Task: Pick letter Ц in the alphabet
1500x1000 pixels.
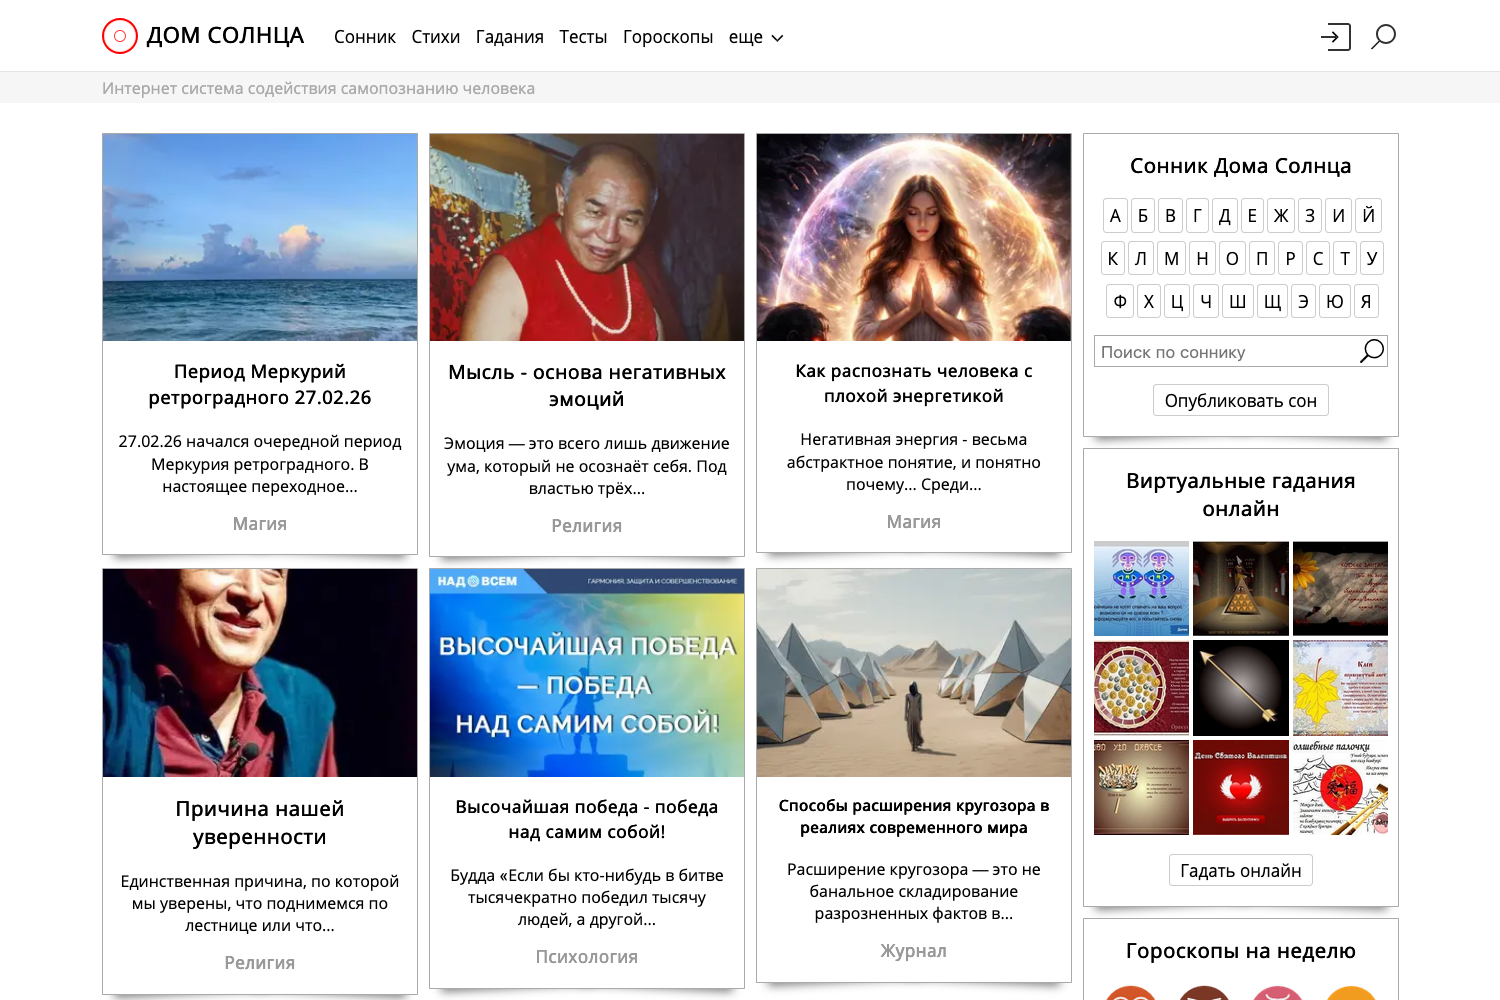Action: click(x=1177, y=301)
